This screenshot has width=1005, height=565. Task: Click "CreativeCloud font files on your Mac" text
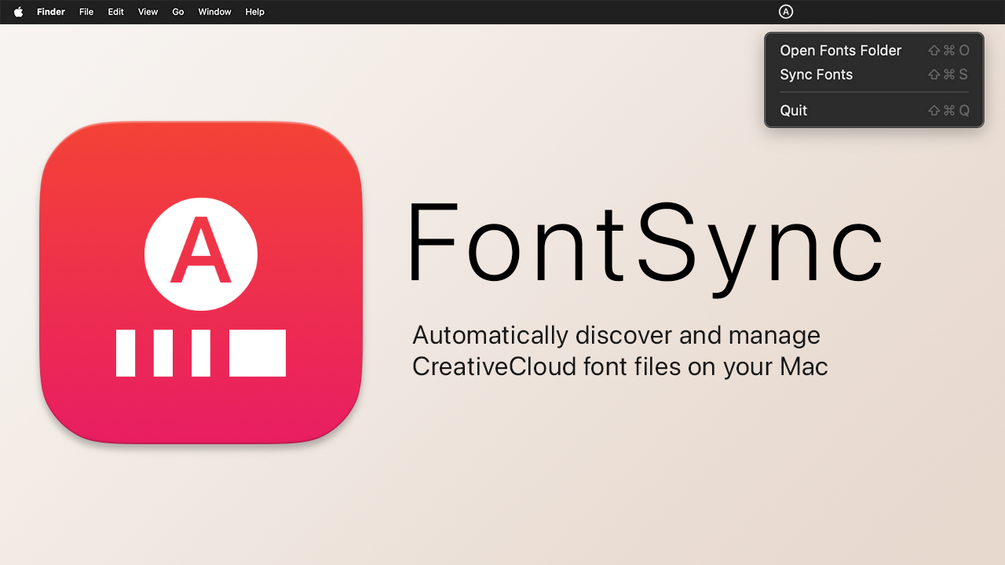(x=620, y=366)
